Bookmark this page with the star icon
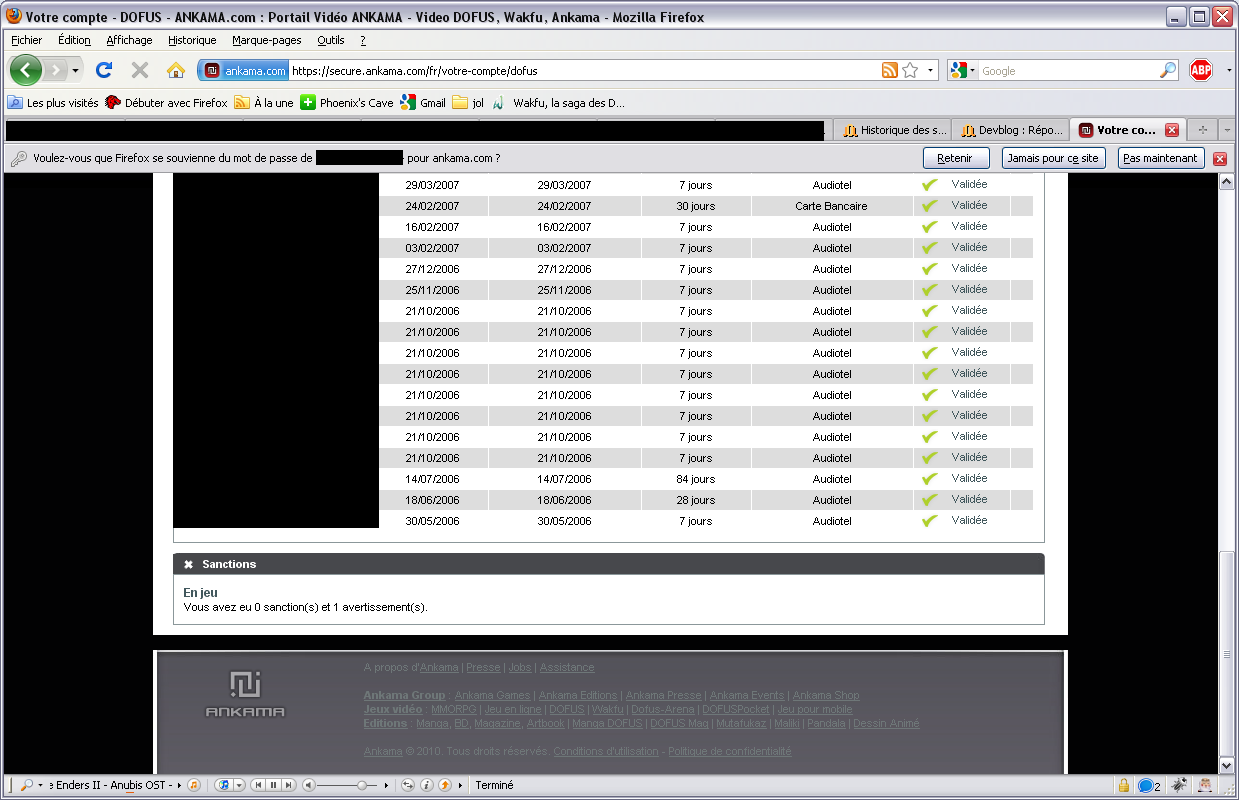This screenshot has width=1239, height=800. coord(910,70)
